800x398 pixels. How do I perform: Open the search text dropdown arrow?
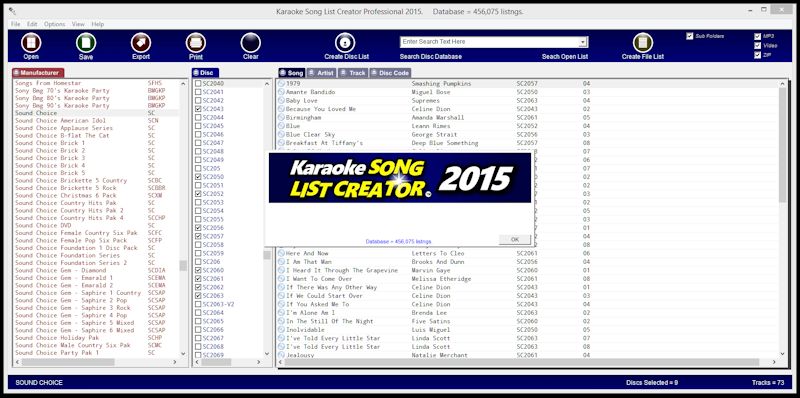click(x=583, y=42)
